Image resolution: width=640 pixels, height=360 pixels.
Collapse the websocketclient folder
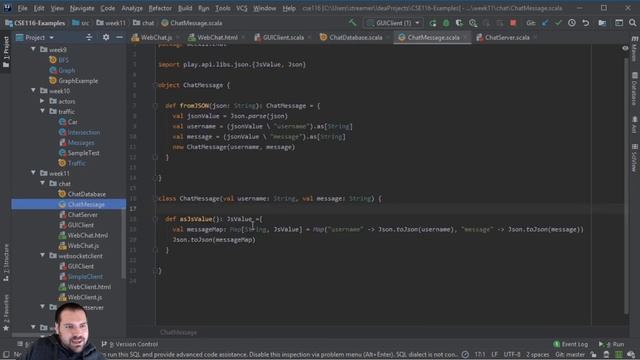(42, 256)
